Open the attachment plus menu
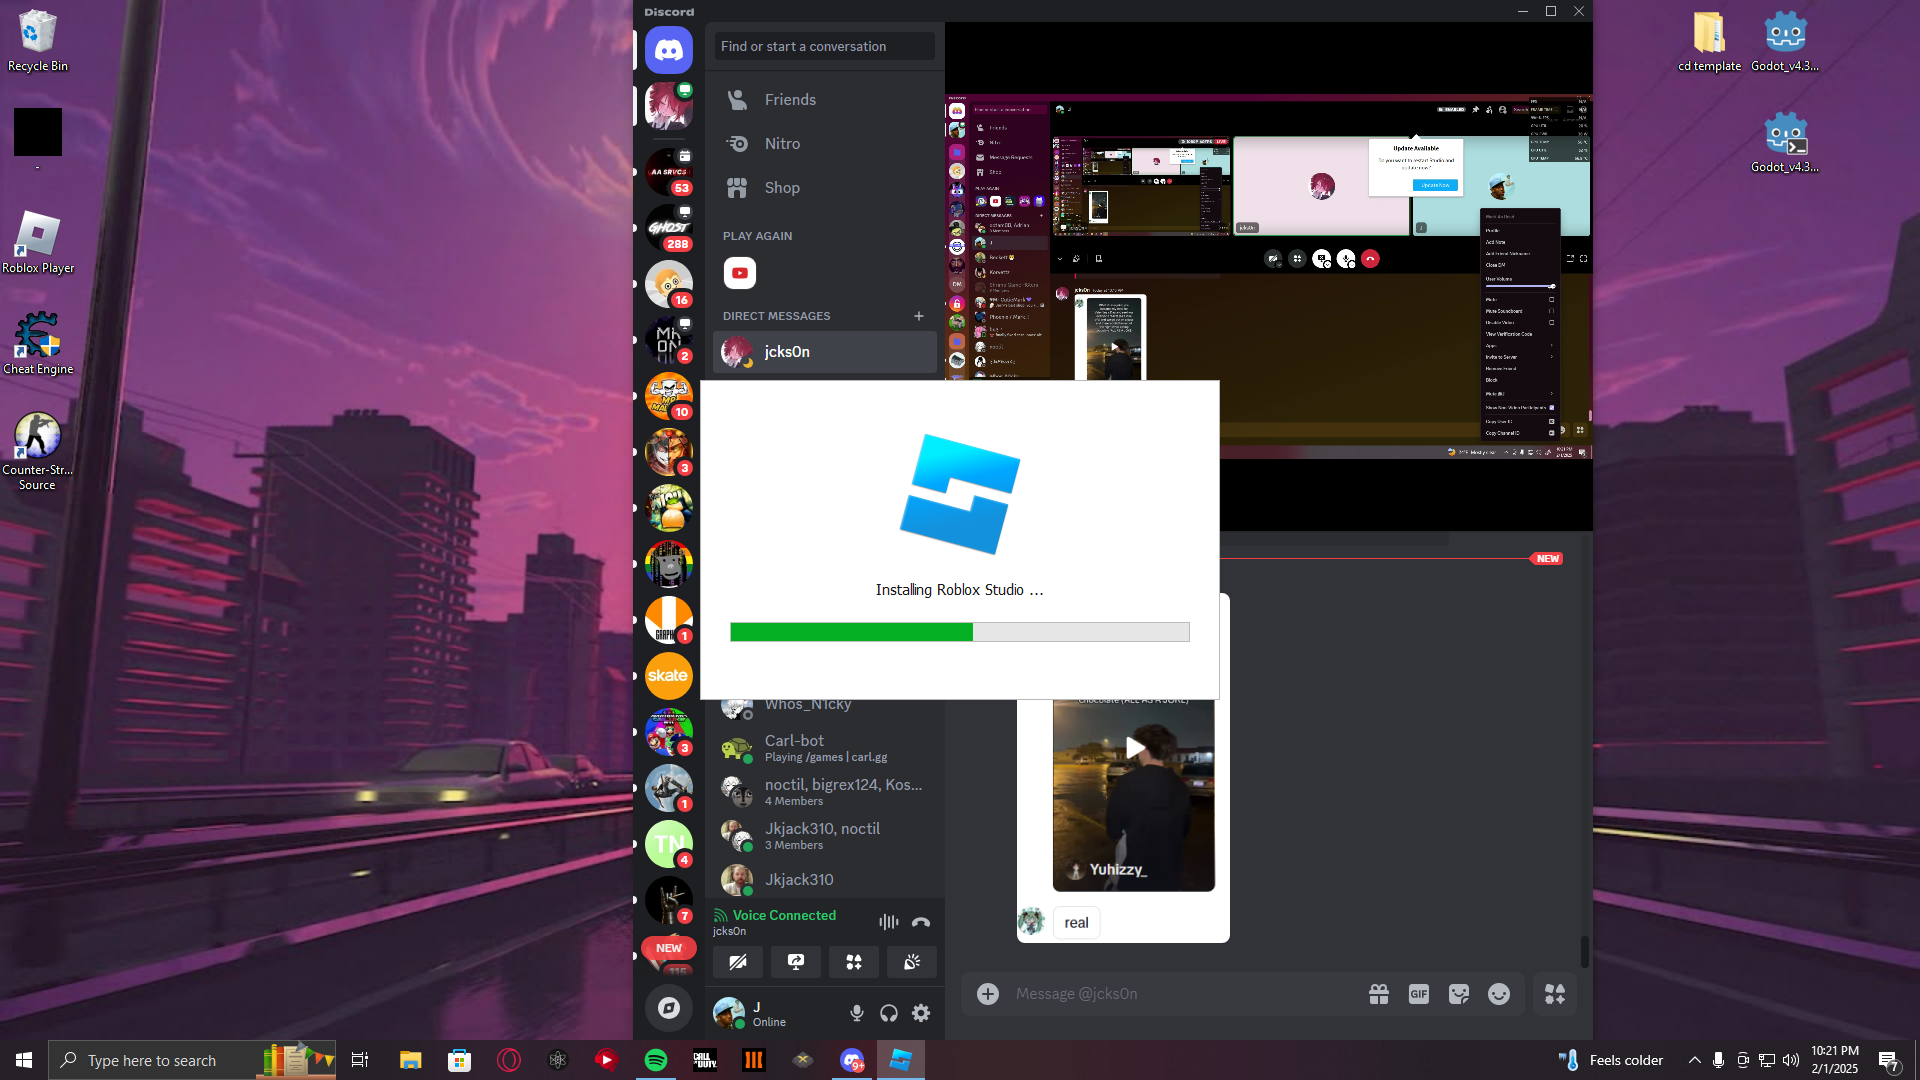 click(988, 994)
